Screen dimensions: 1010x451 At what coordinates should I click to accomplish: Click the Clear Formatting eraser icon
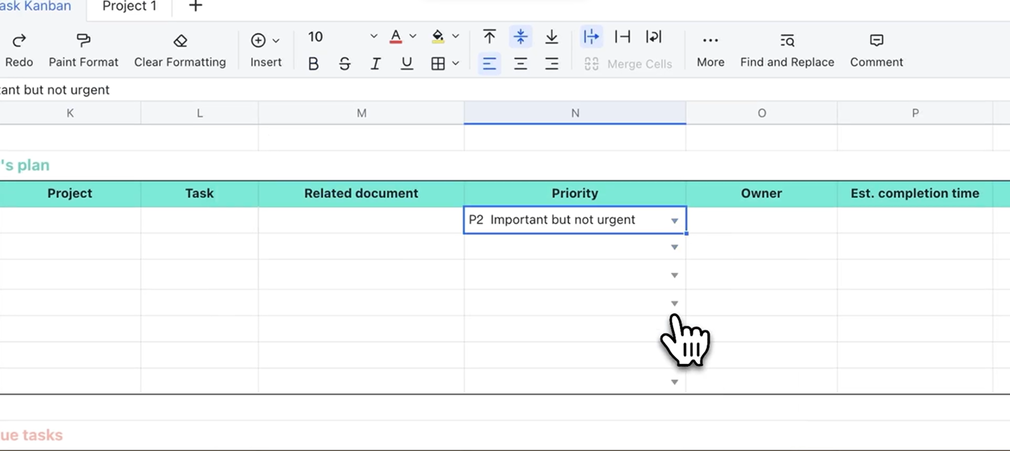click(x=180, y=40)
